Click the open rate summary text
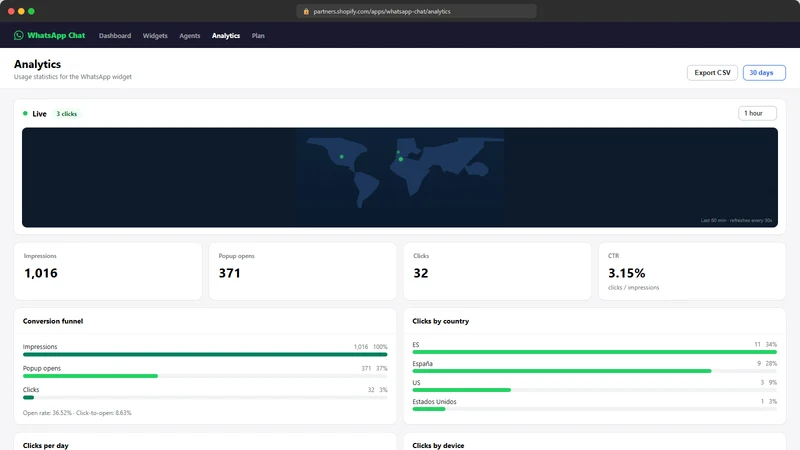Screen dimensions: 800x450 click(x=77, y=413)
